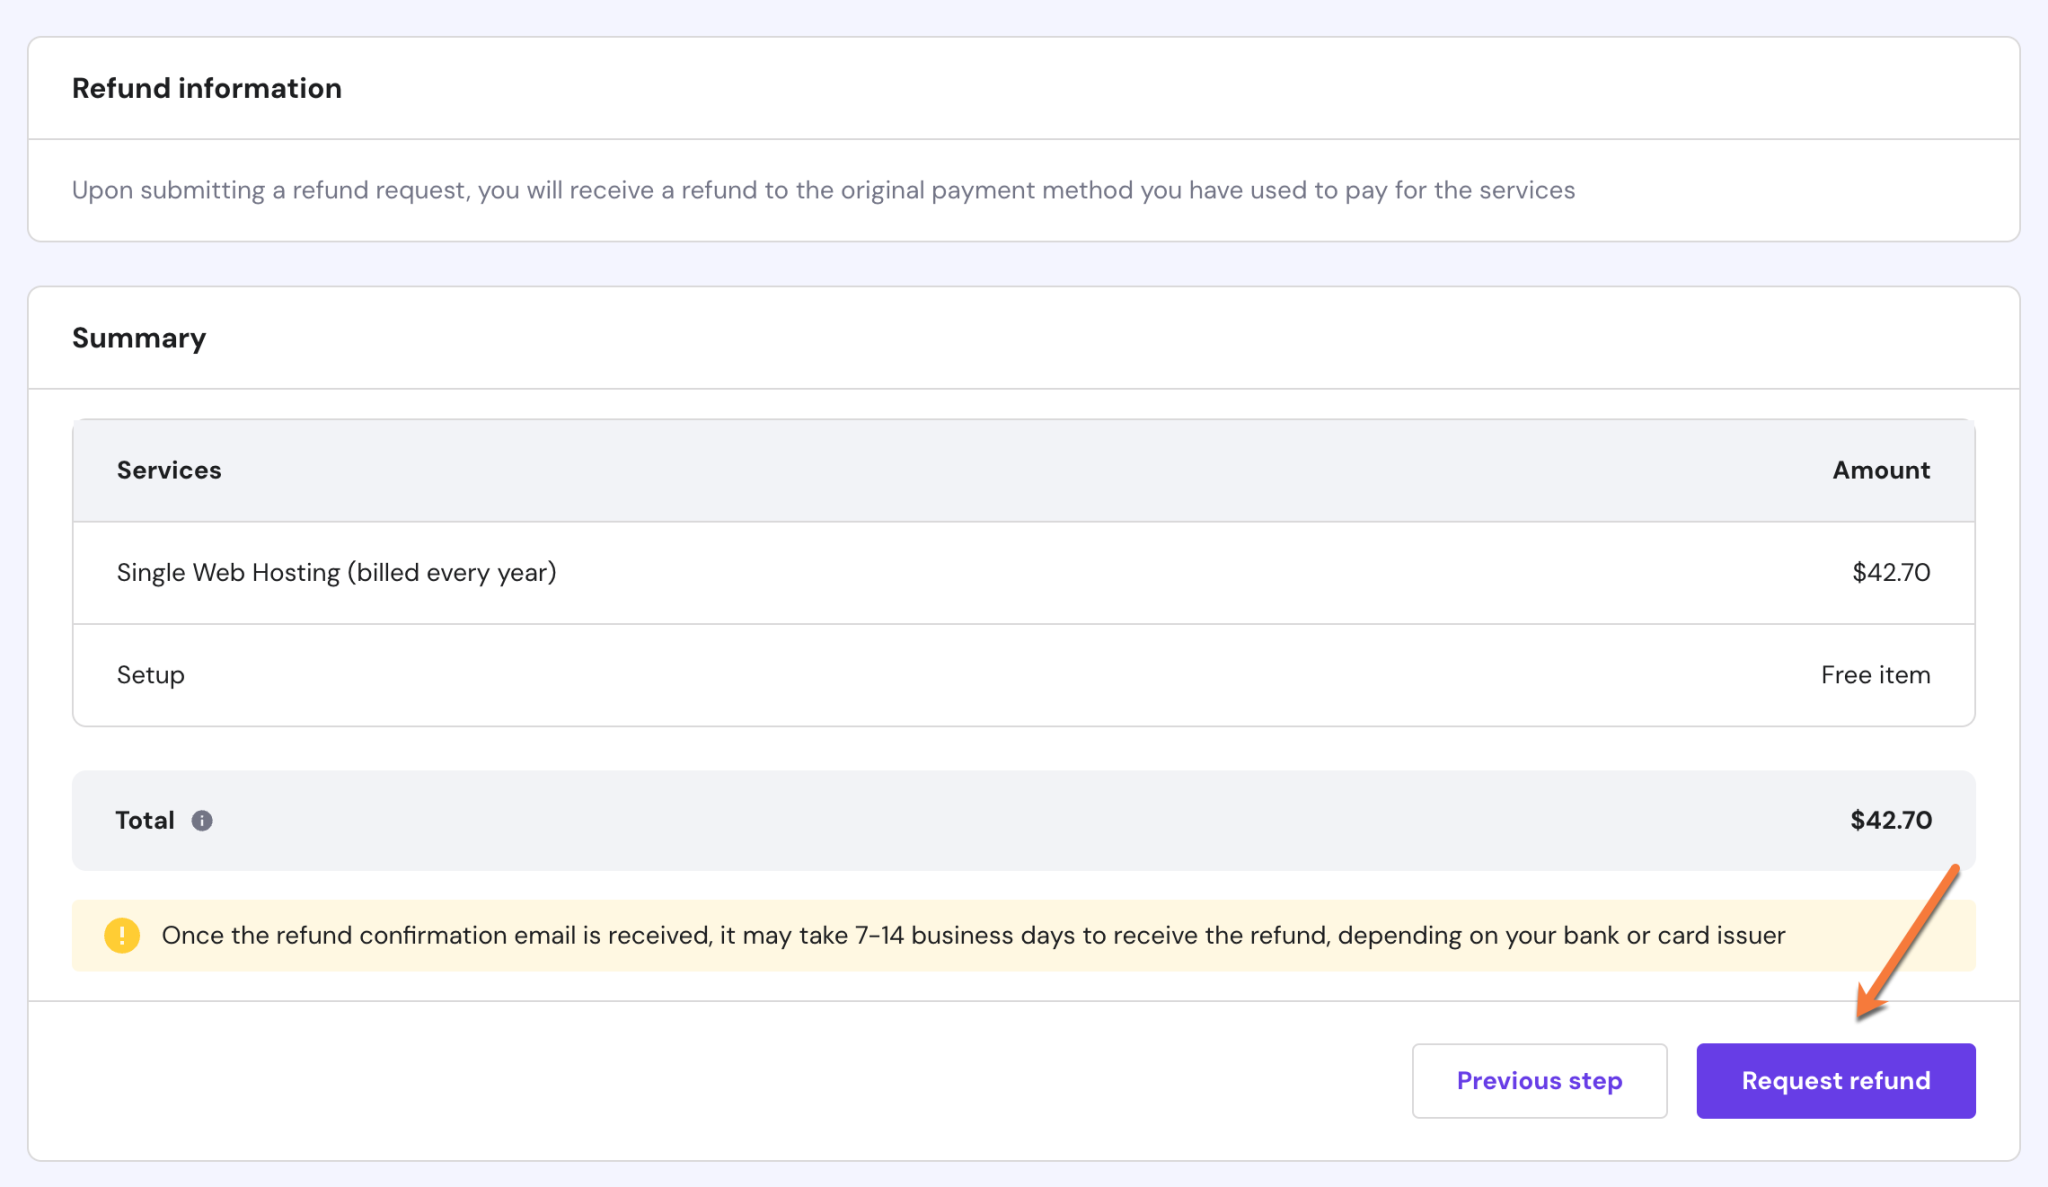Click the yellow warning icon in the notice banner
This screenshot has height=1187, width=2048.
click(x=122, y=936)
